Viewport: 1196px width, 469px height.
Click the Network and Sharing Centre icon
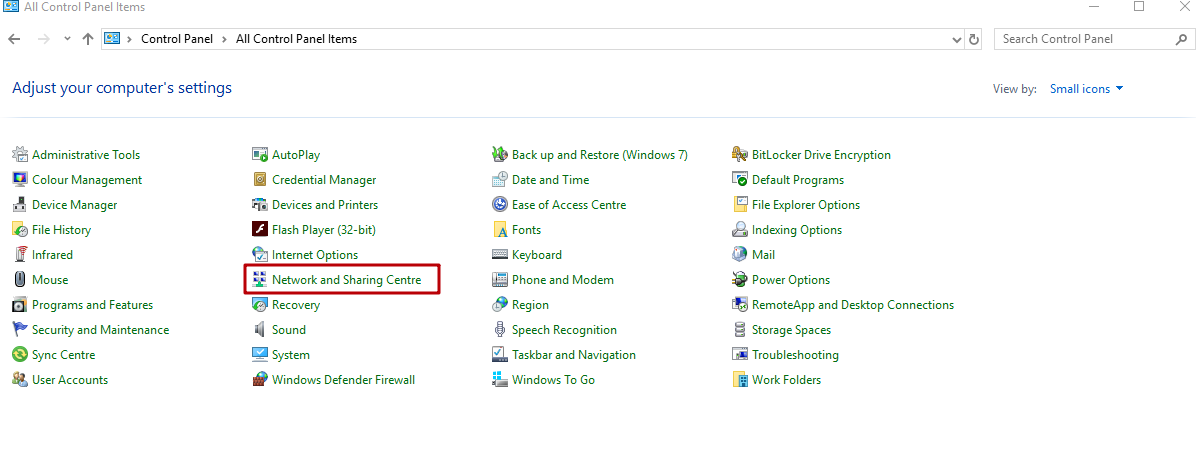[x=260, y=280]
